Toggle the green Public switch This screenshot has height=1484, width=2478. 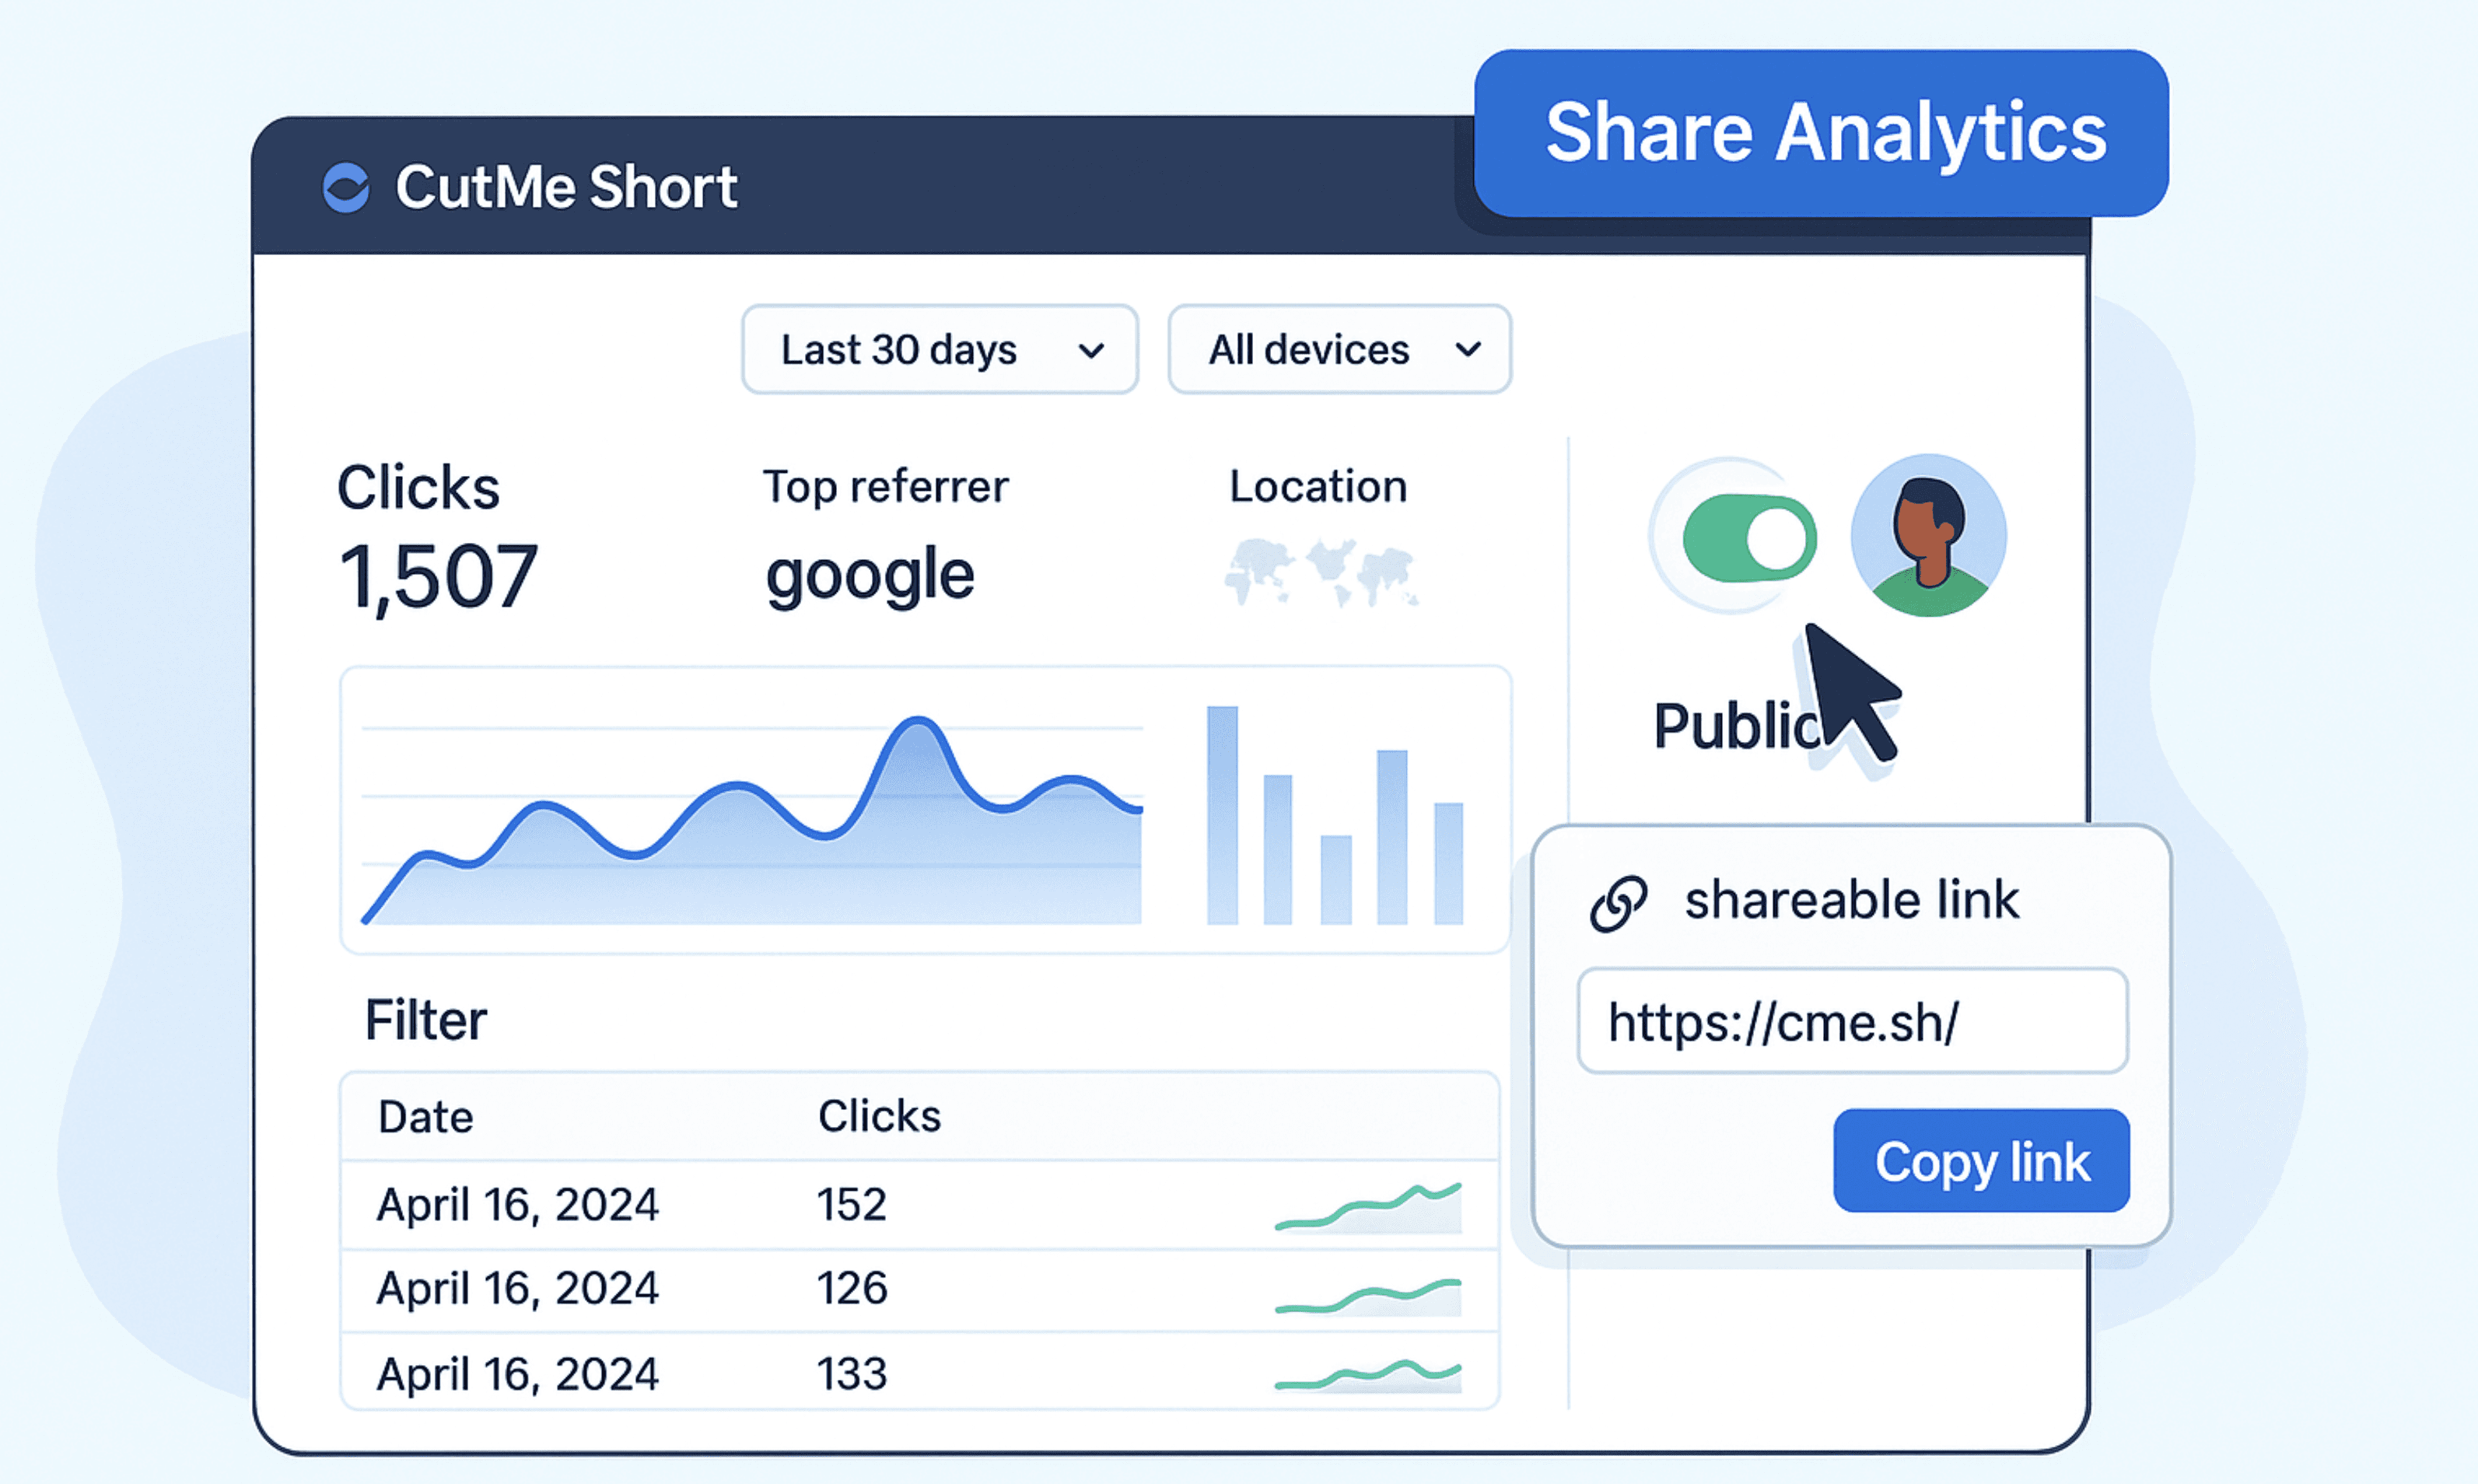pos(1749,538)
